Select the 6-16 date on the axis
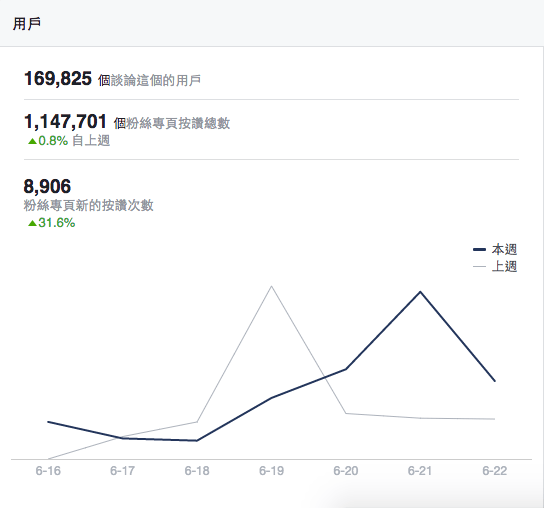Viewport: 544px width, 508px height. click(x=48, y=471)
